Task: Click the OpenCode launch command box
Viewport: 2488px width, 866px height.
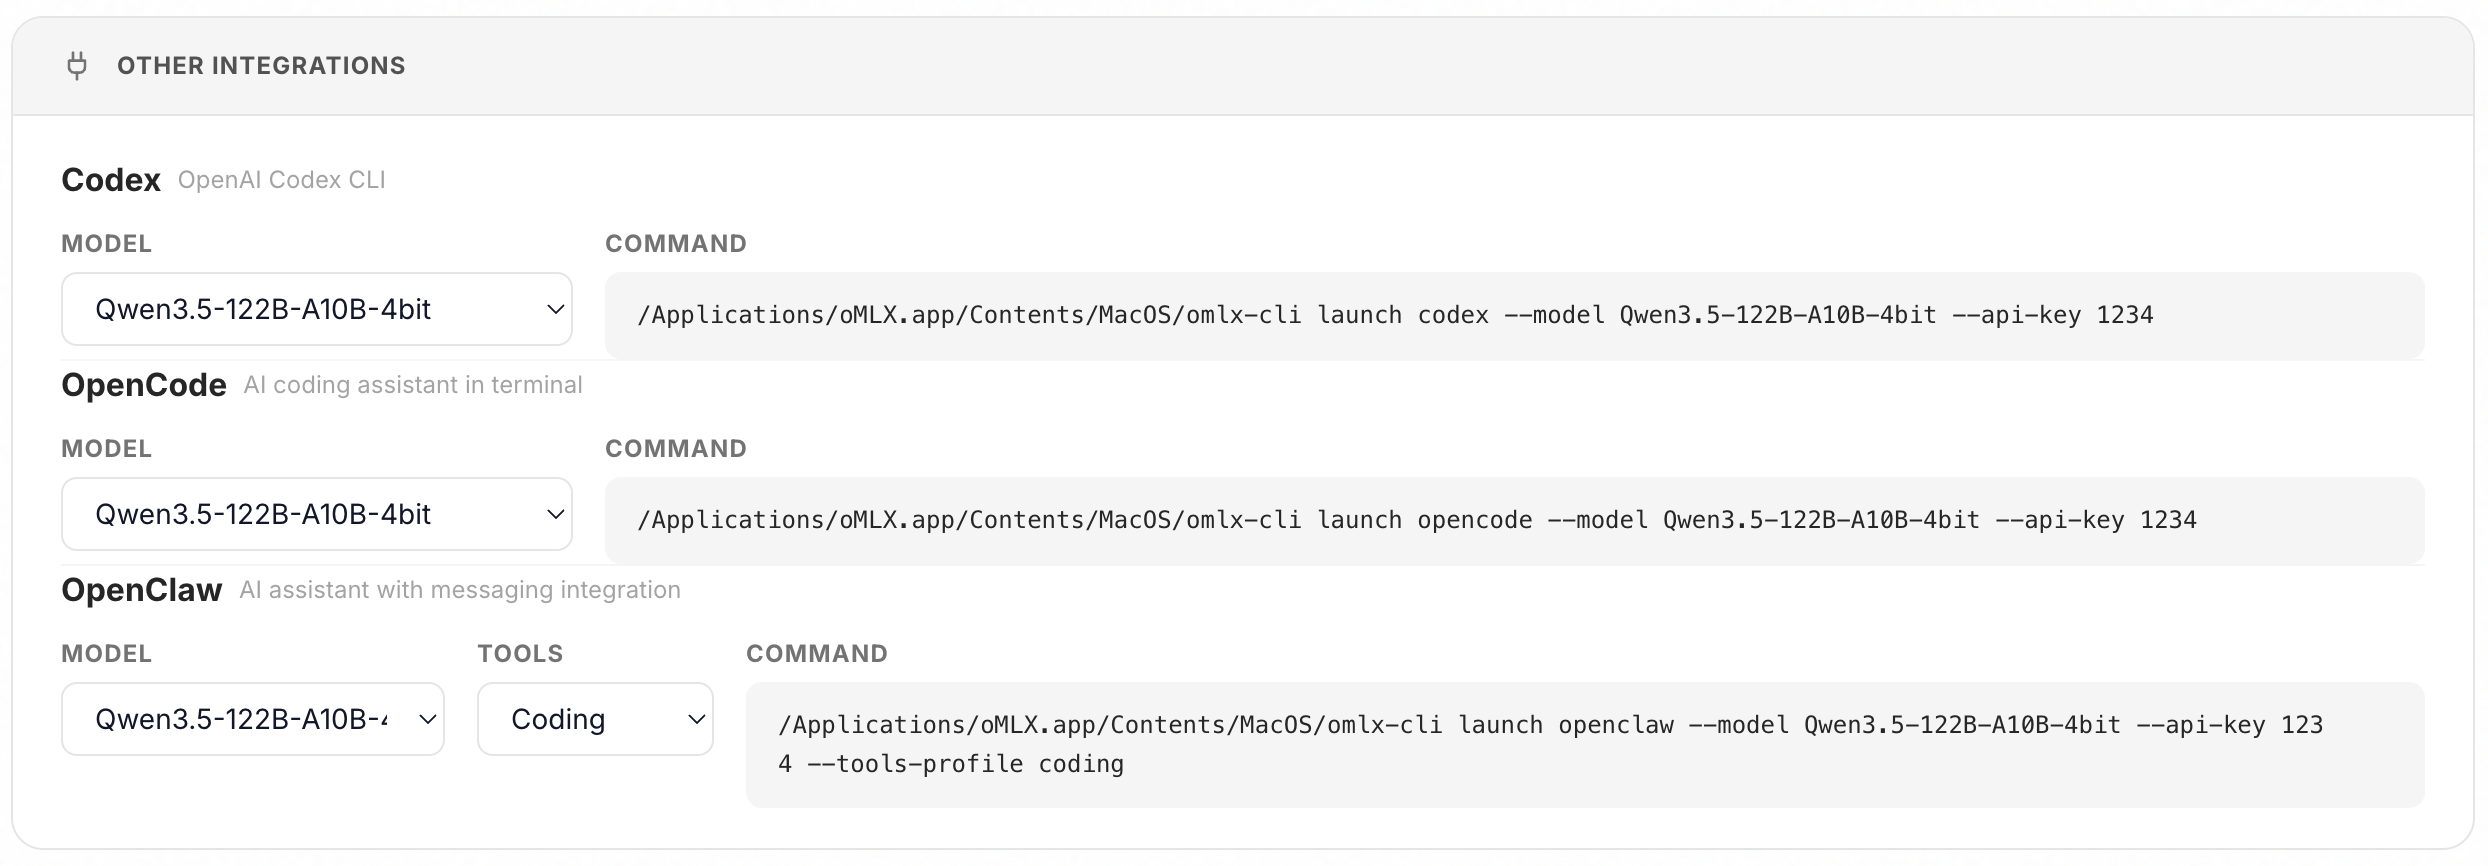Action: (x=1514, y=521)
